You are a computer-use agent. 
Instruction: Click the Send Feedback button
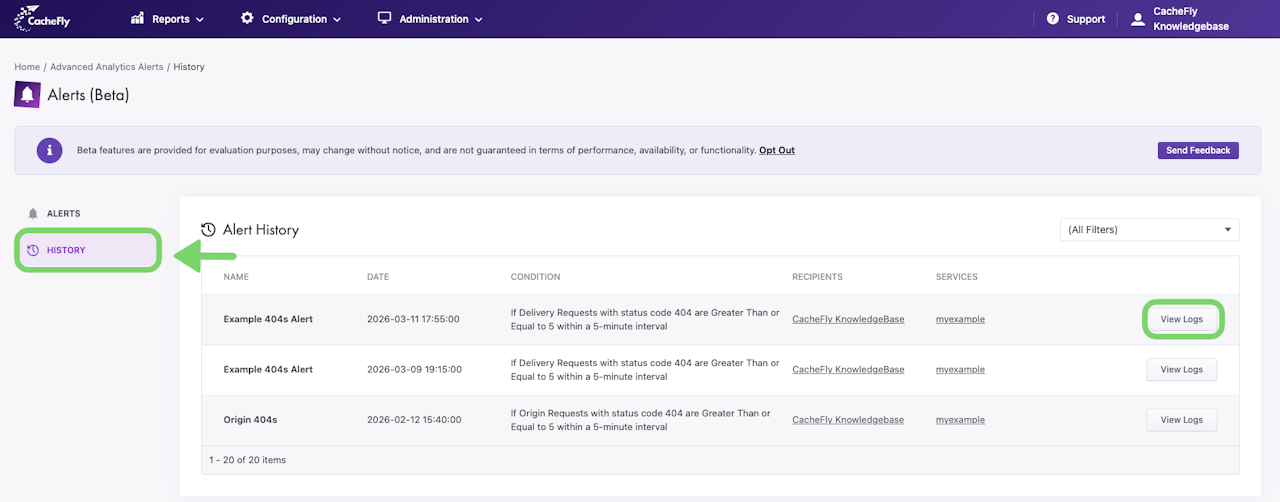1198,150
